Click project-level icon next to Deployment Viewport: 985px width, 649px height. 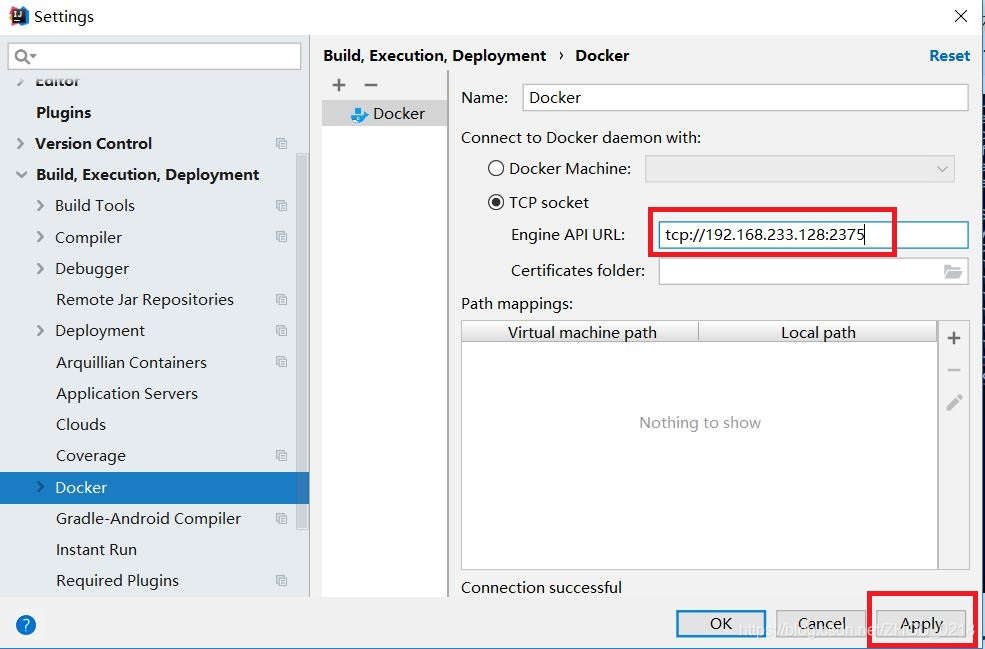pyautogui.click(x=281, y=330)
